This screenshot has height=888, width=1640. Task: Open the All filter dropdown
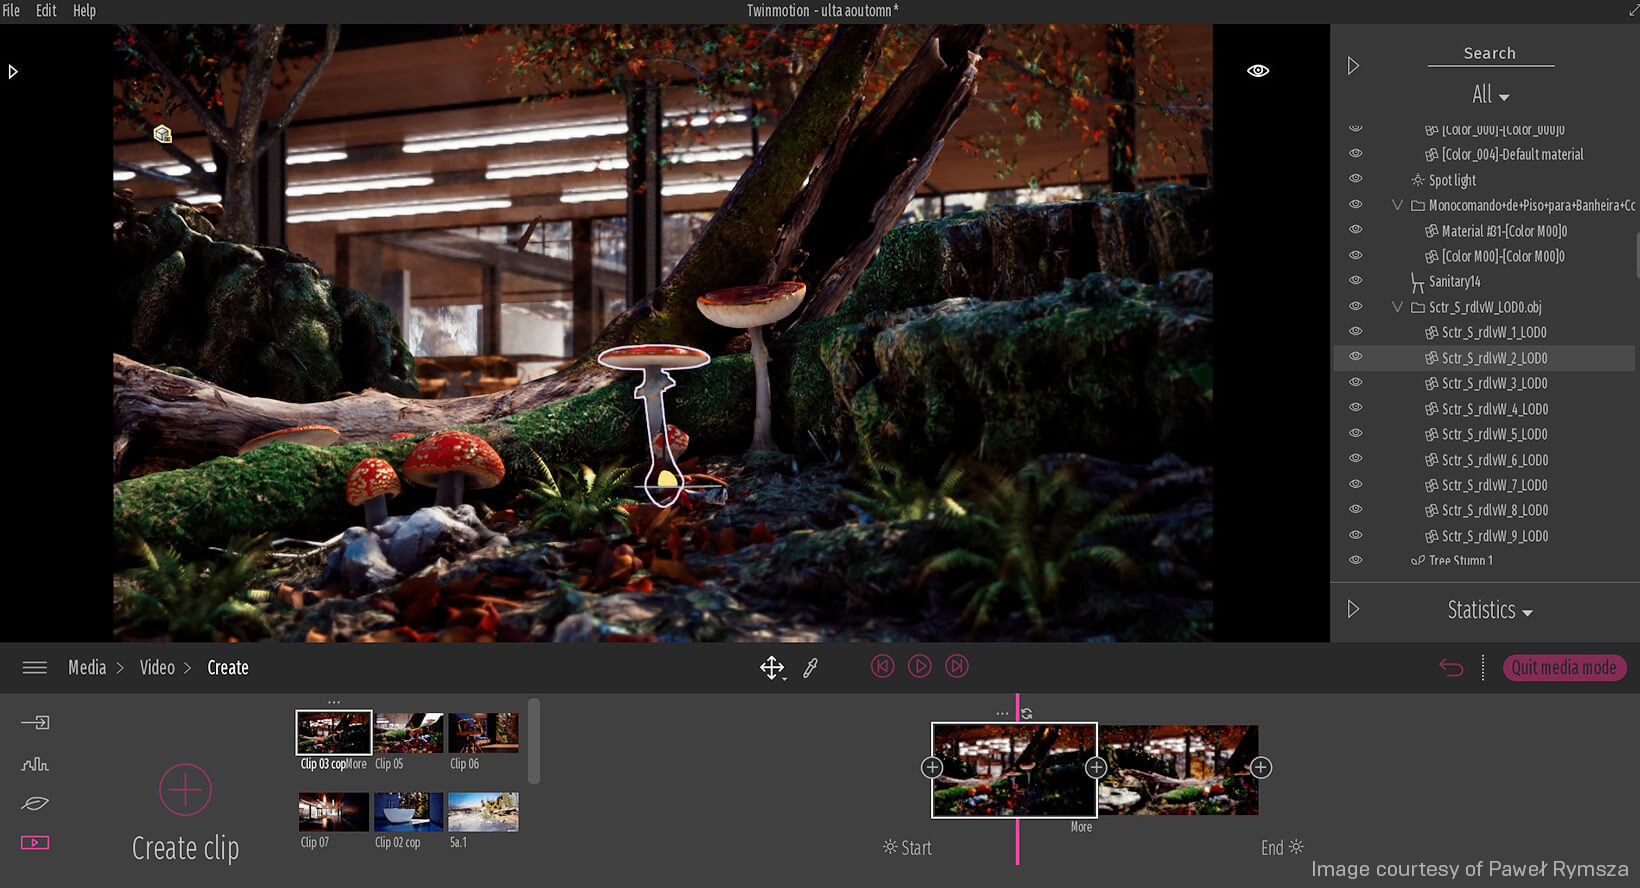coord(1490,95)
